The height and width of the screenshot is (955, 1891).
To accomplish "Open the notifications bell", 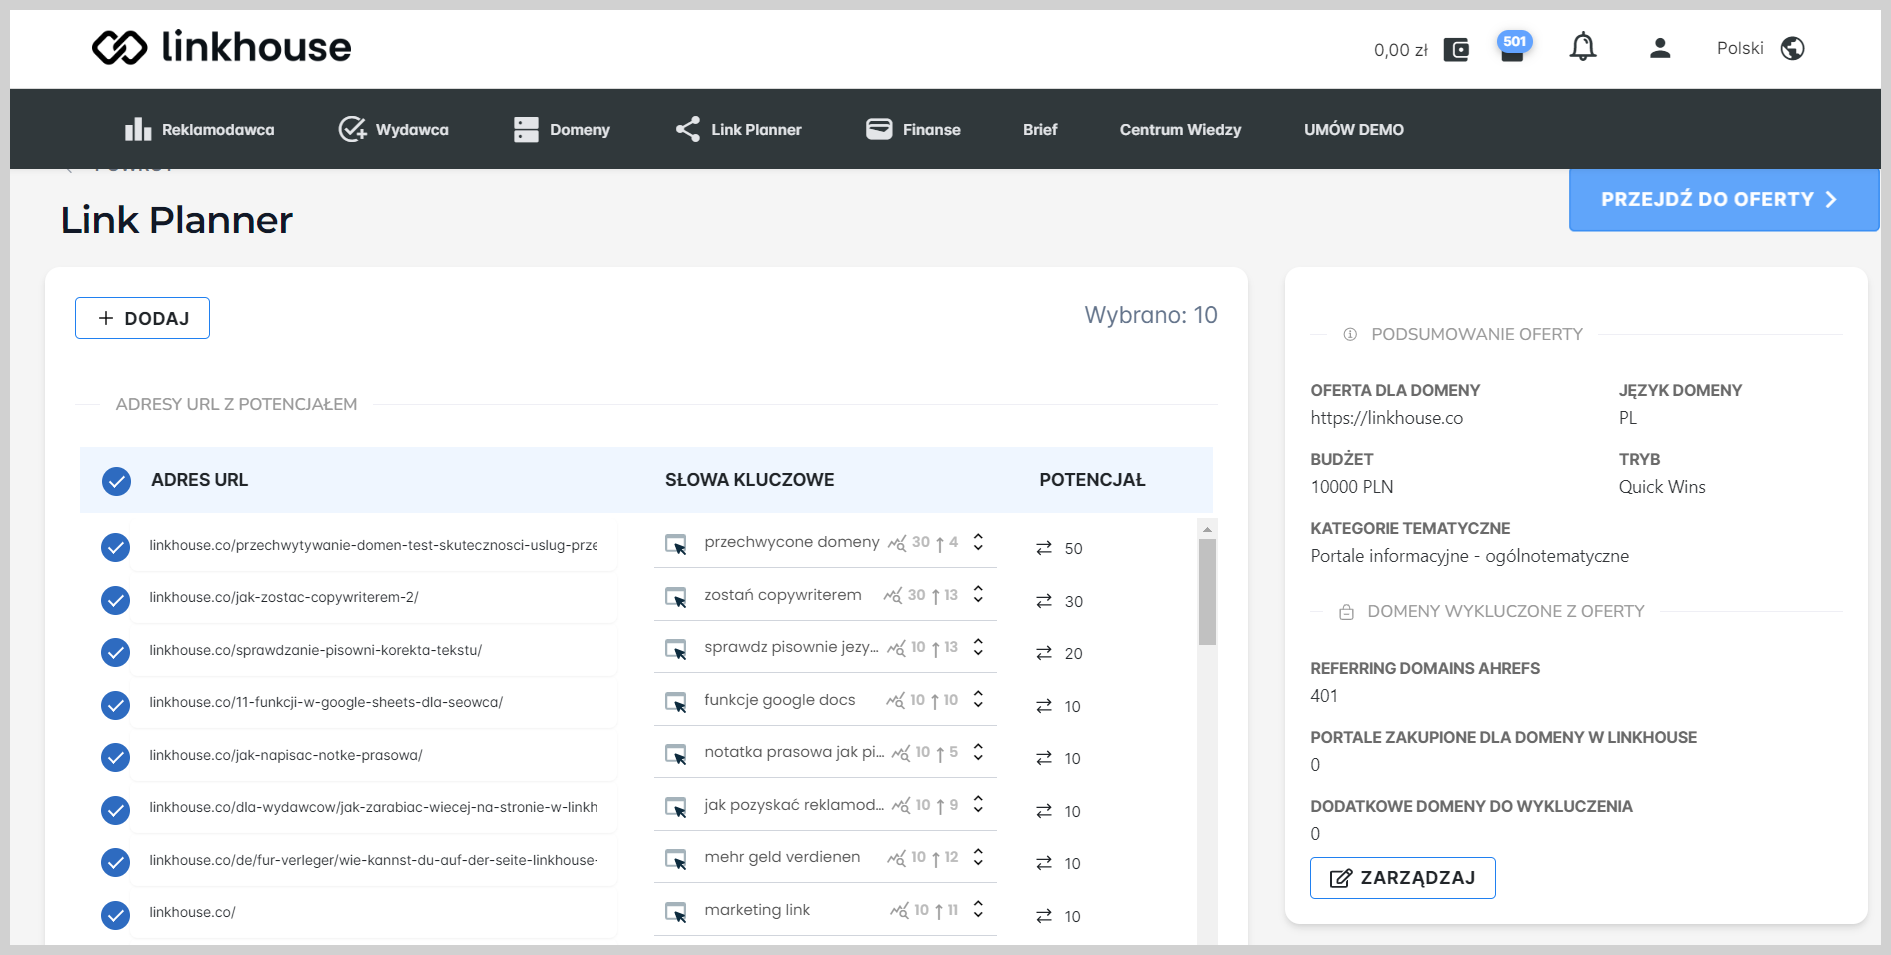I will (x=1583, y=47).
